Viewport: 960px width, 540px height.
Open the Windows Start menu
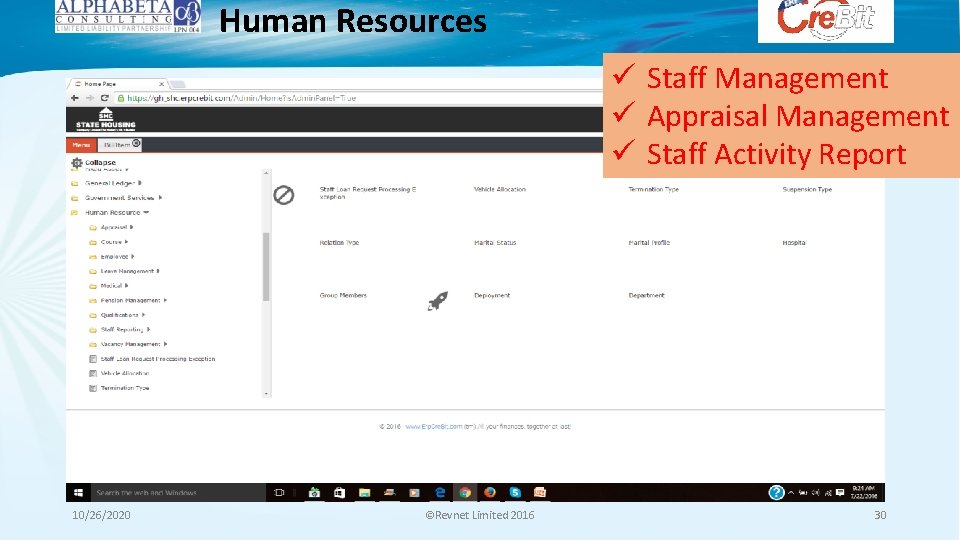tap(78, 492)
